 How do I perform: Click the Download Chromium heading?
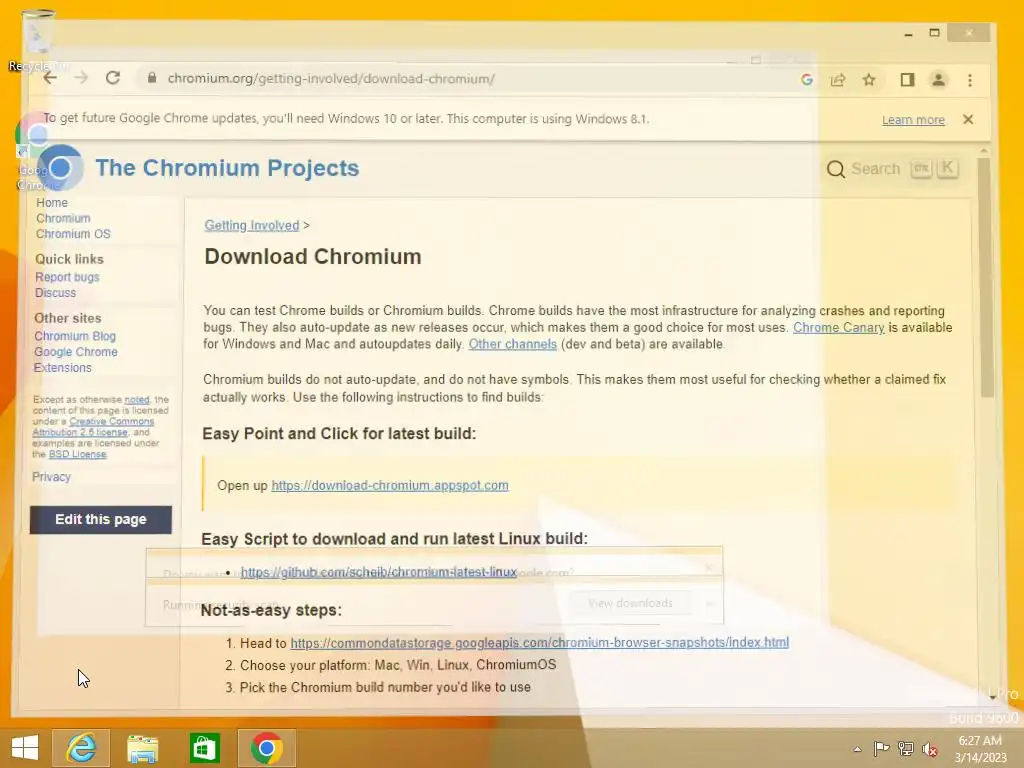click(313, 257)
